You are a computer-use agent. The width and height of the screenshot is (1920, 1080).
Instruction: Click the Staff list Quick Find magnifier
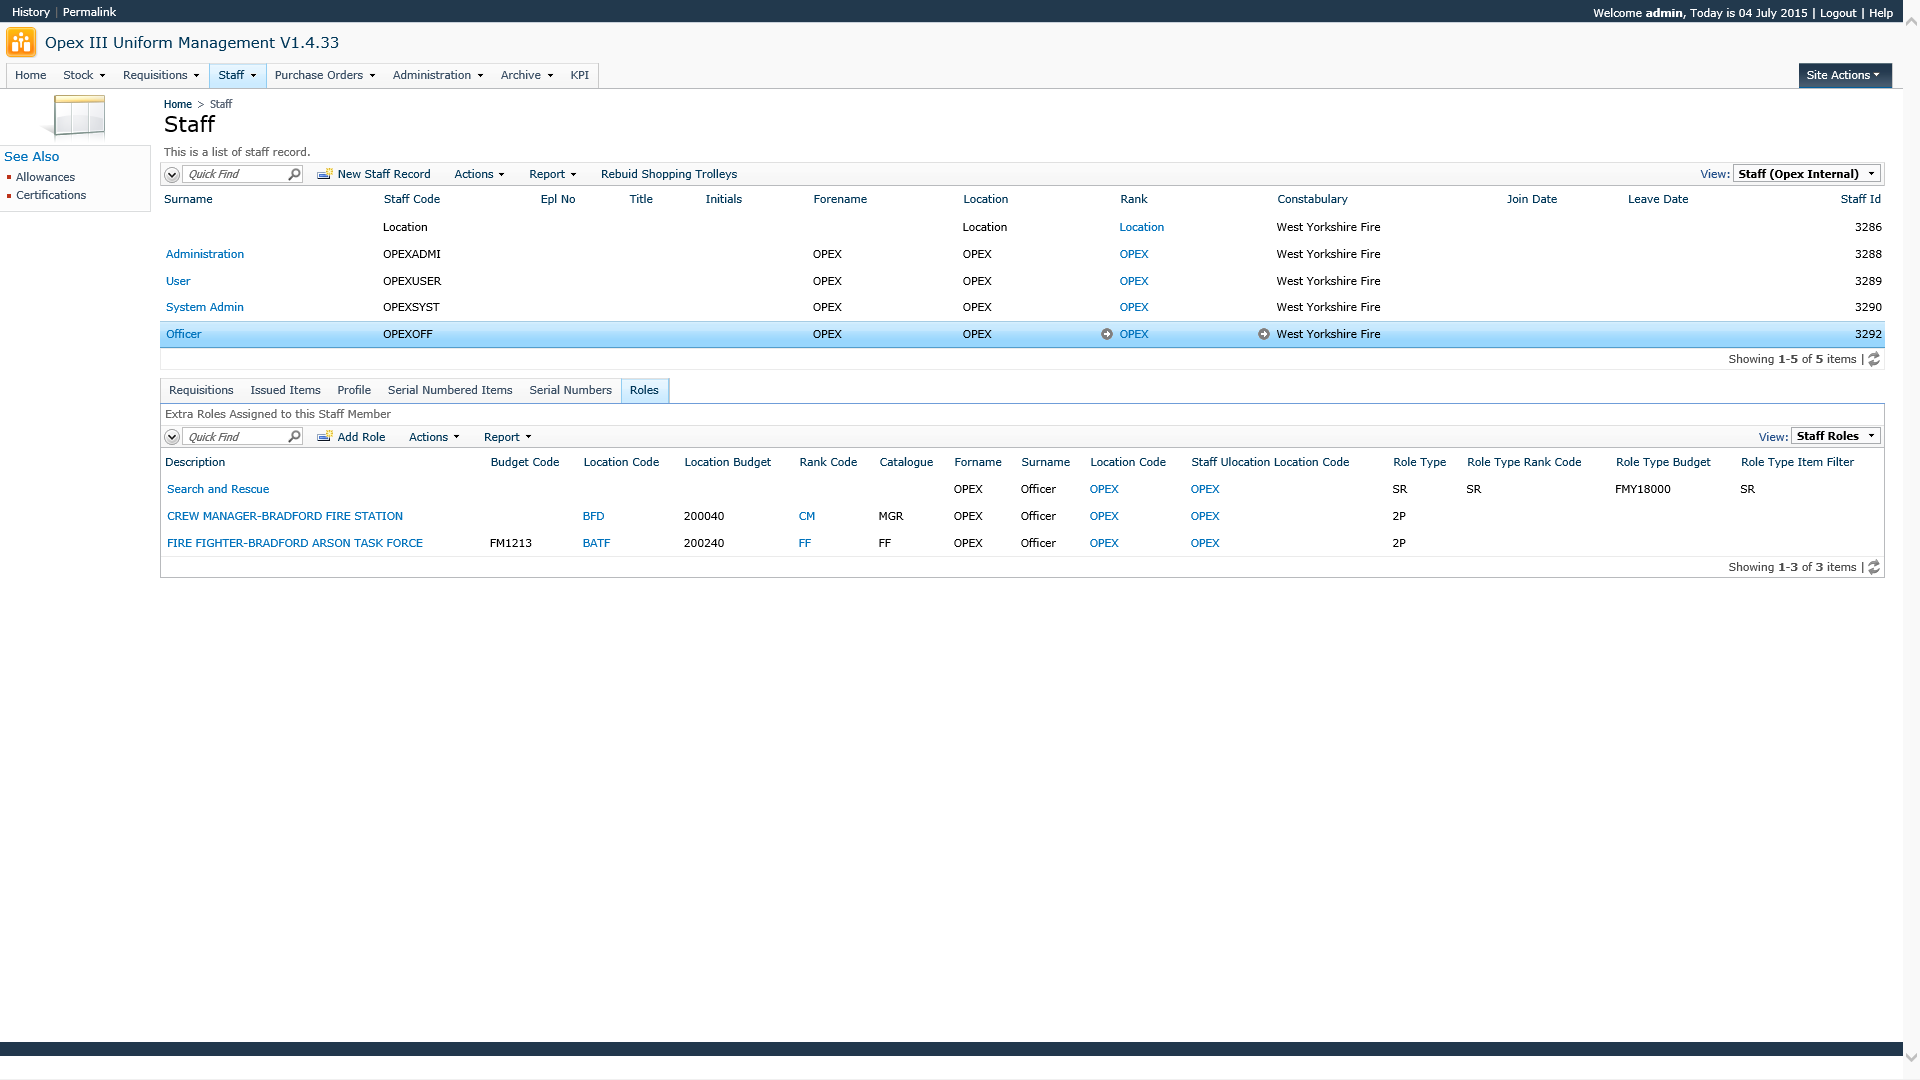[294, 174]
